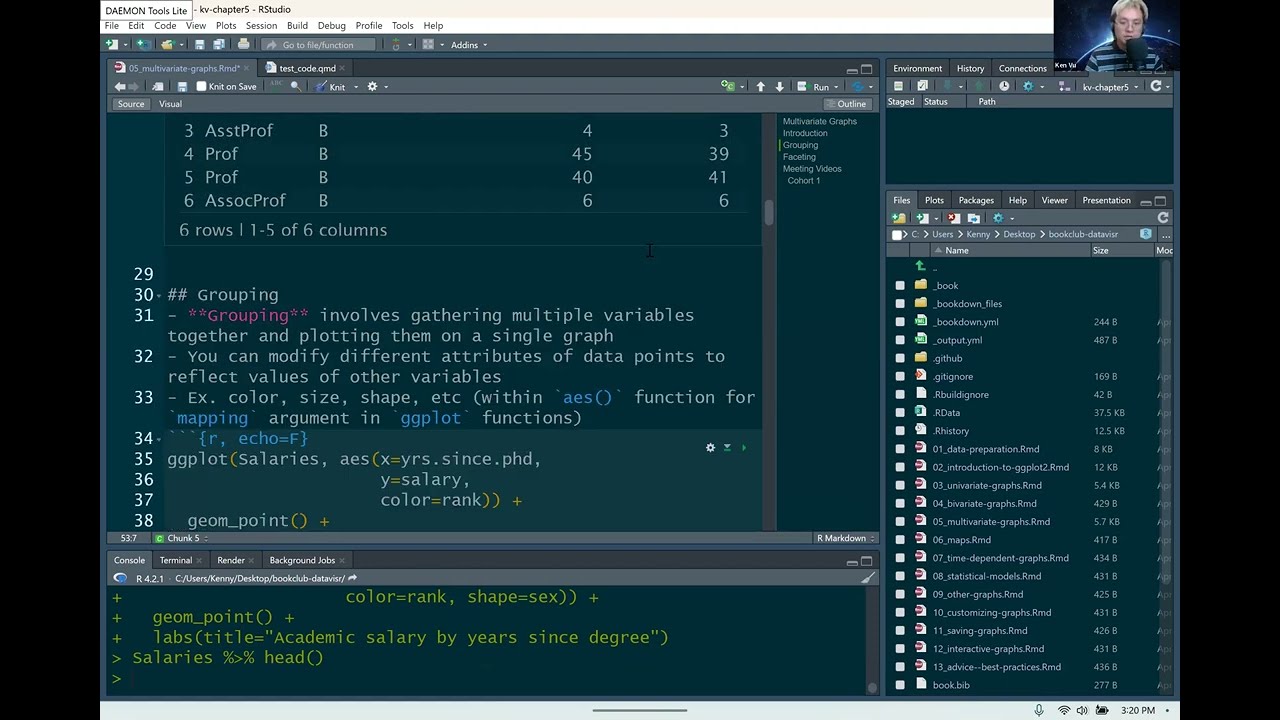Screen dimensions: 1280x720
Task: Check the box for 01_data-preparation.Rmd
Action: point(900,449)
